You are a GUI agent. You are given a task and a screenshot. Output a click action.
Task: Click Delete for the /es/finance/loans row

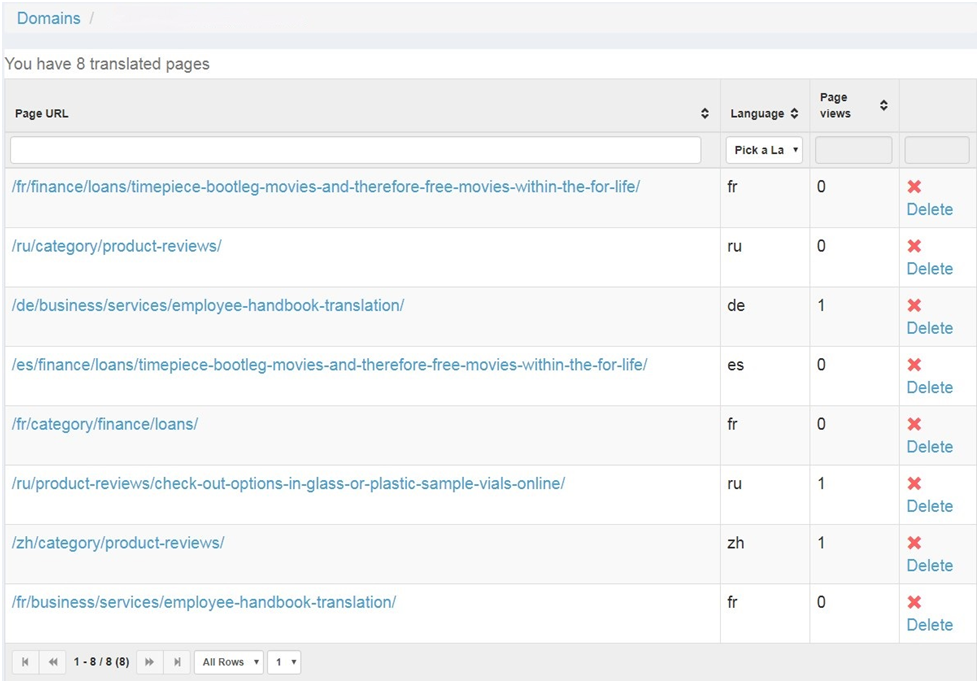pyautogui.click(x=929, y=387)
